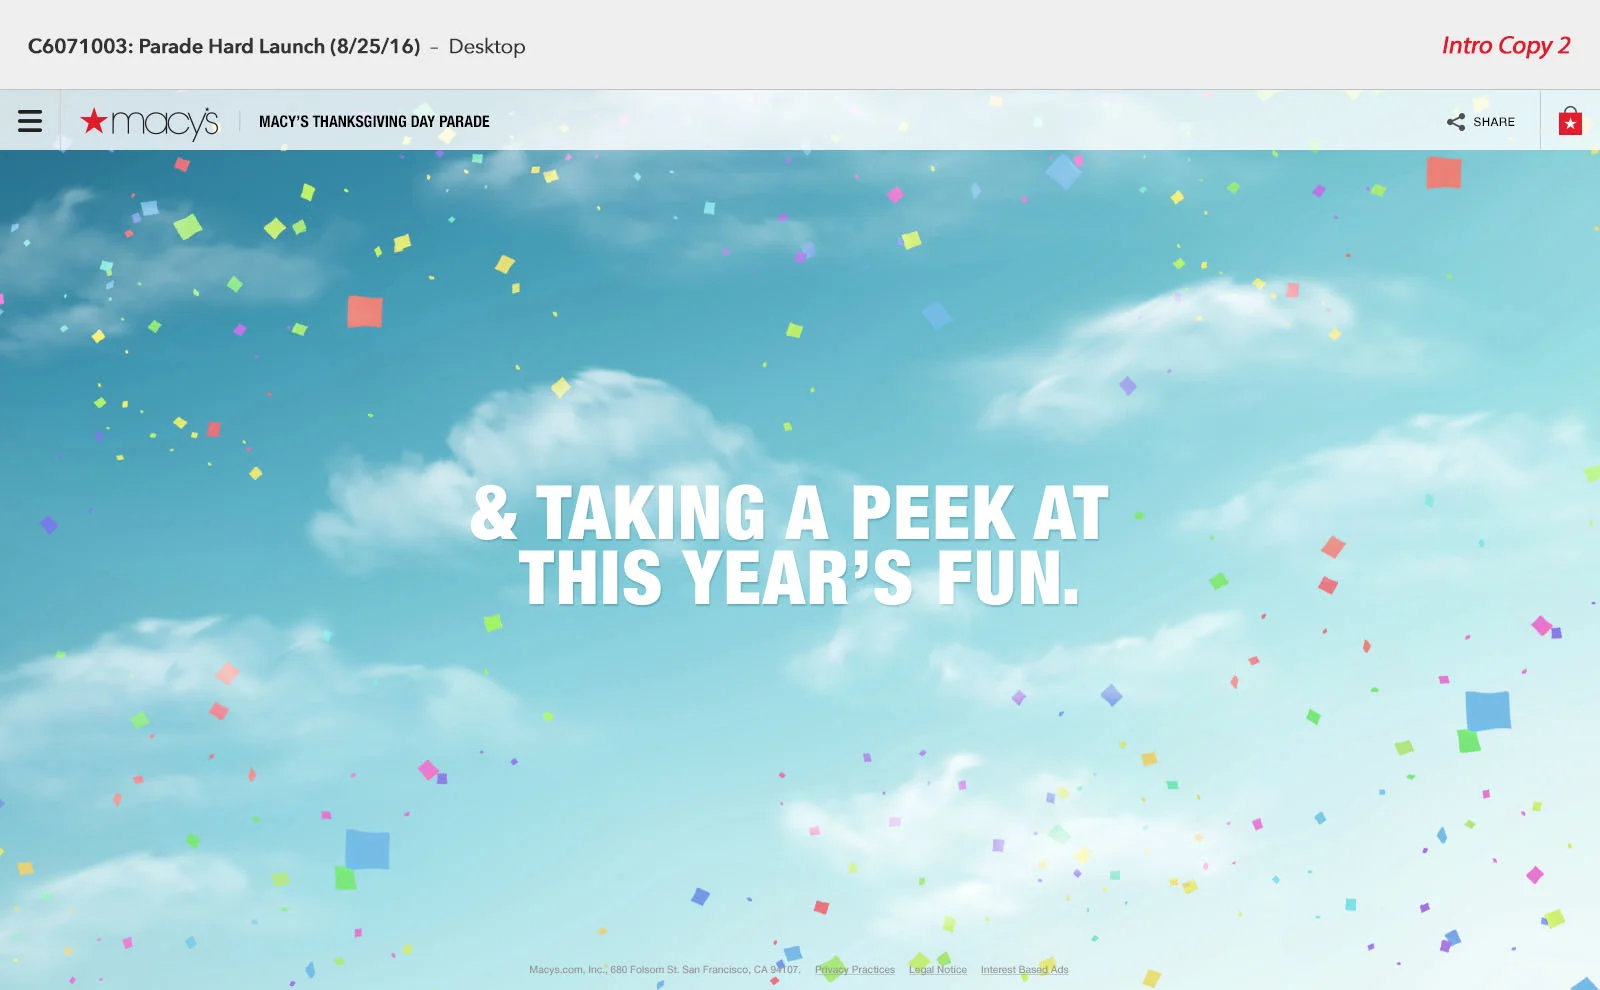This screenshot has width=1600, height=990.
Task: Open the Privacy Practices link
Action: pos(855,970)
